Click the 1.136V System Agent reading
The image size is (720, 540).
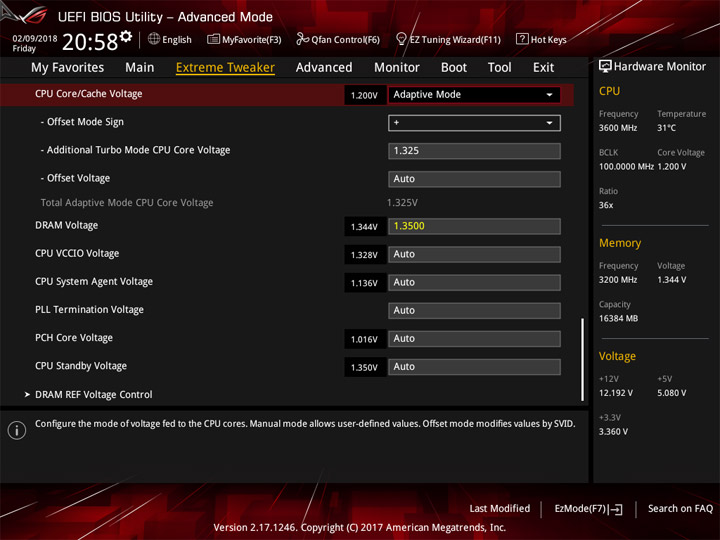tap(365, 283)
